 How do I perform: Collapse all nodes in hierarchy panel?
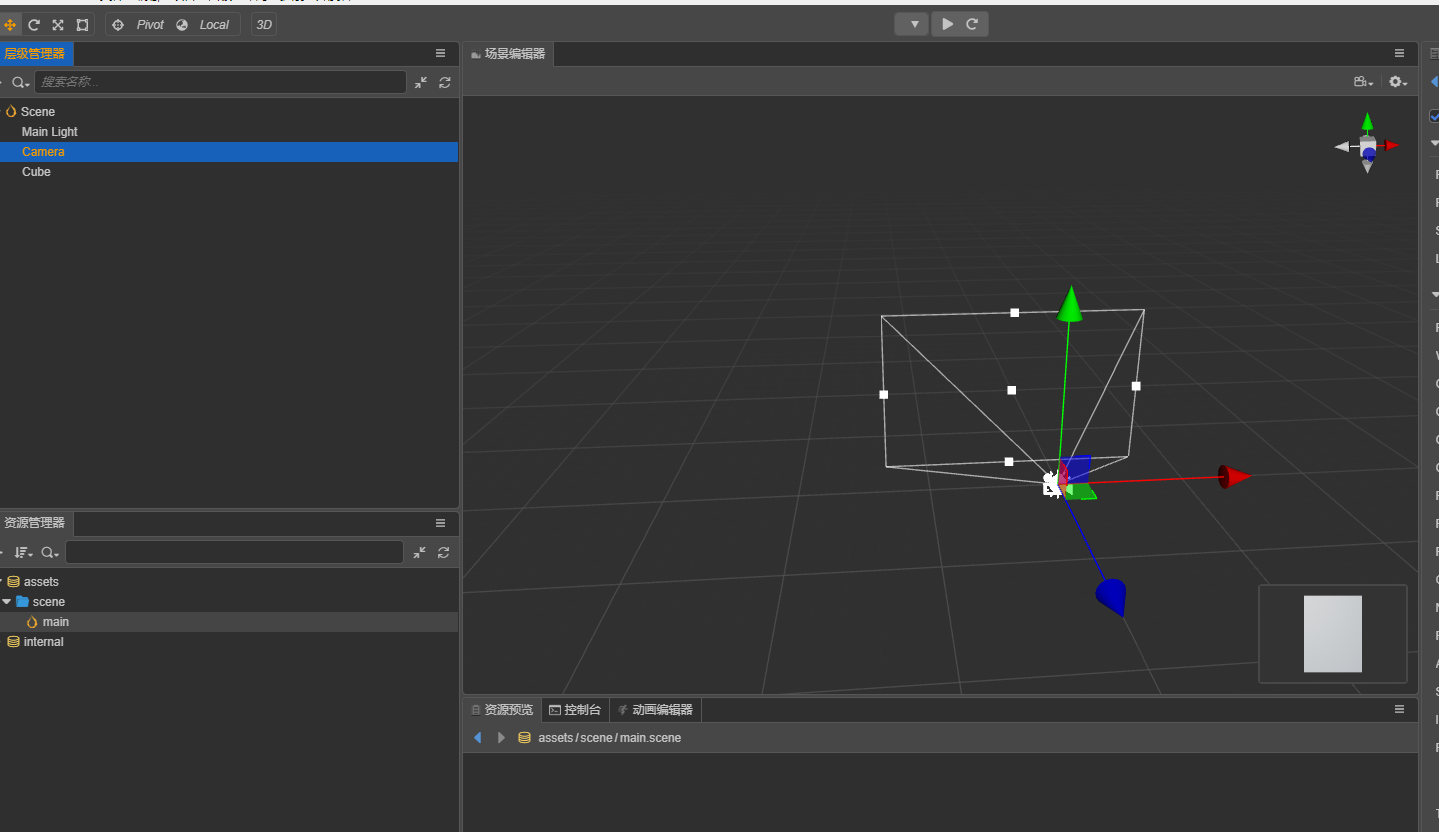coord(421,83)
